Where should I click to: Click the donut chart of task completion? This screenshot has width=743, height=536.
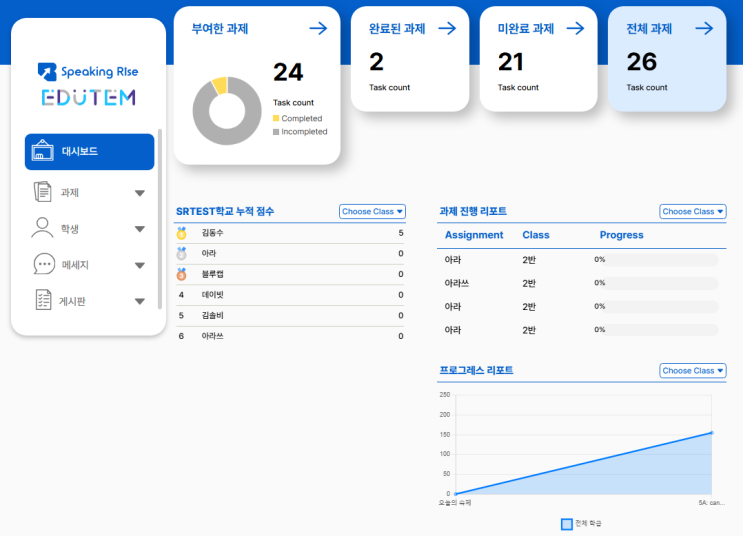click(227, 111)
